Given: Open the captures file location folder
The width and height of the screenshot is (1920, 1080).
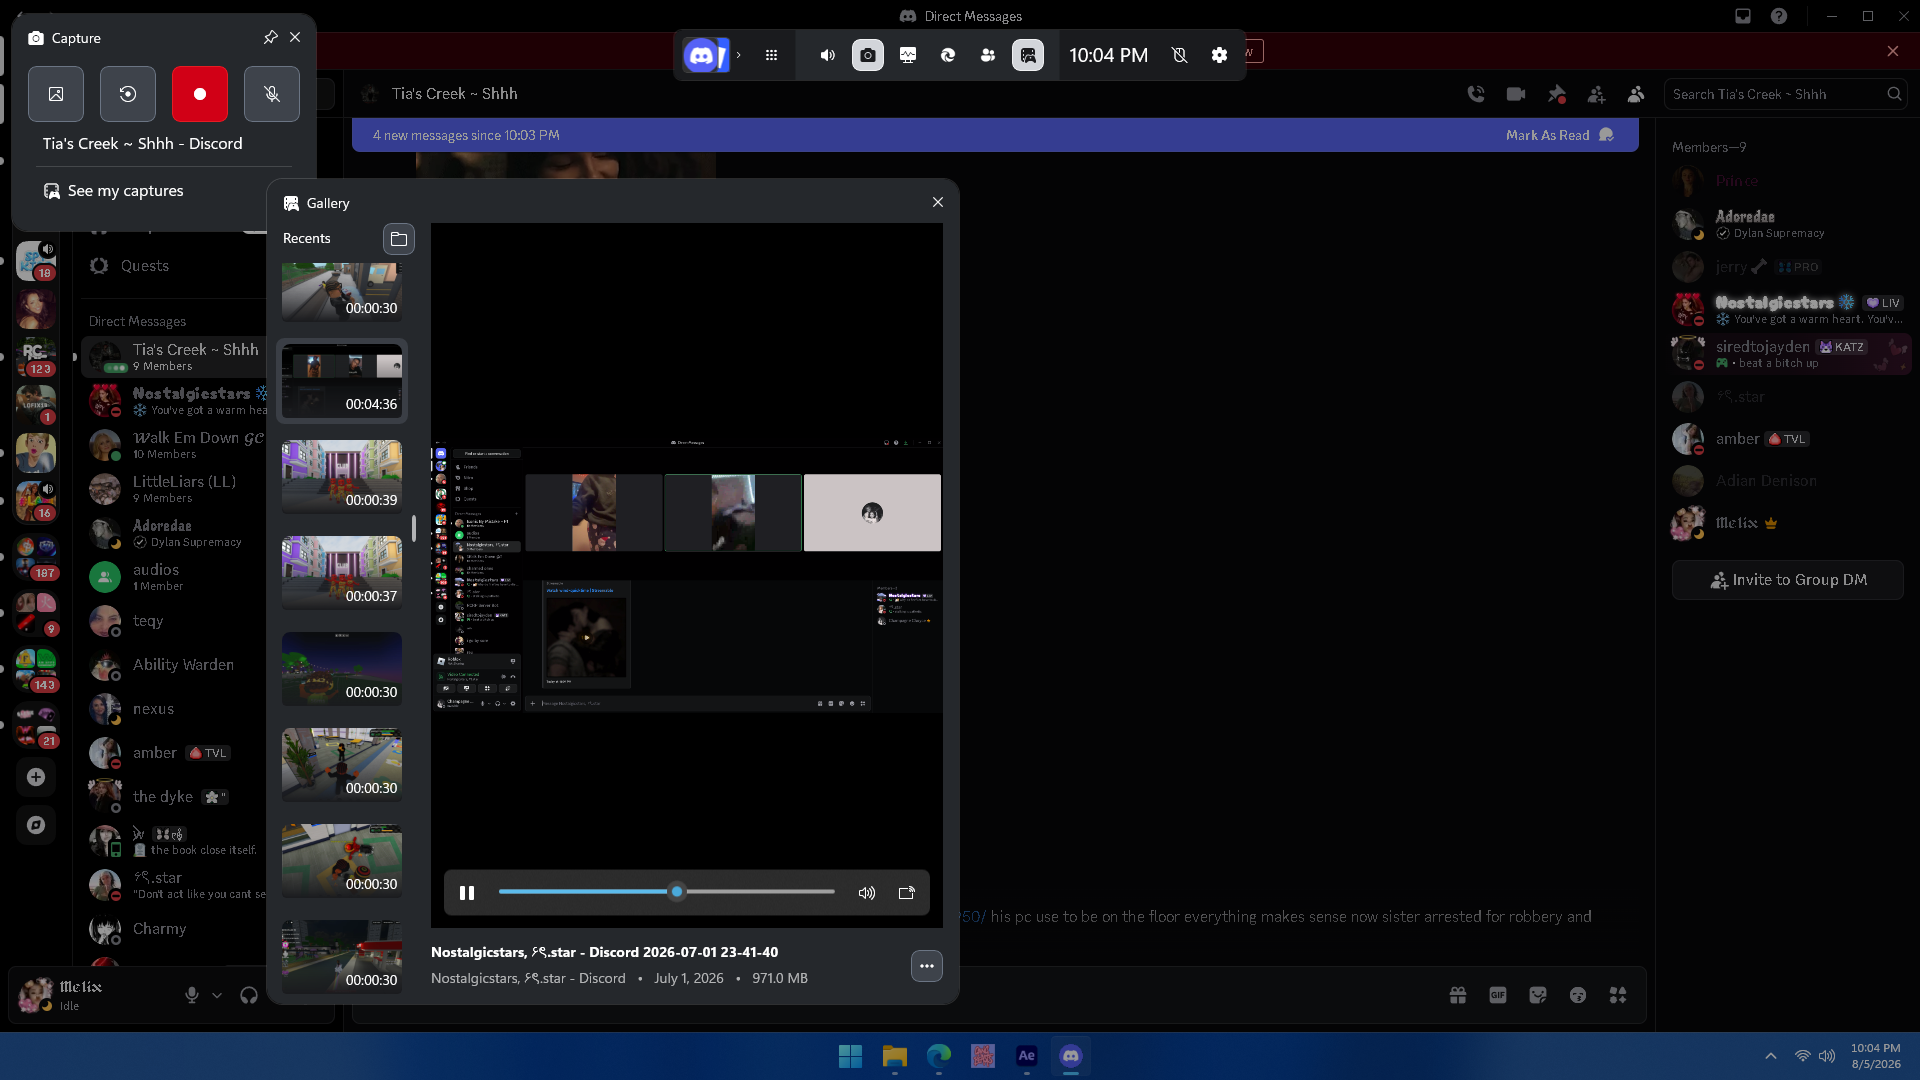Looking at the screenshot, I should click(399, 238).
